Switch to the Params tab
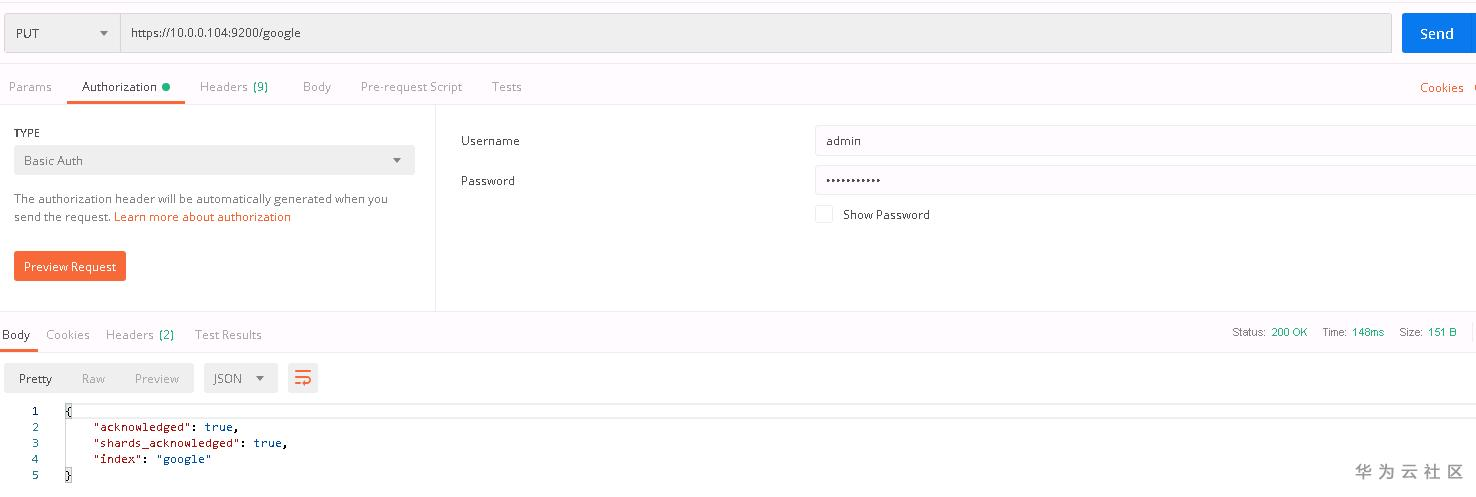The width and height of the screenshot is (1476, 497). [30, 87]
